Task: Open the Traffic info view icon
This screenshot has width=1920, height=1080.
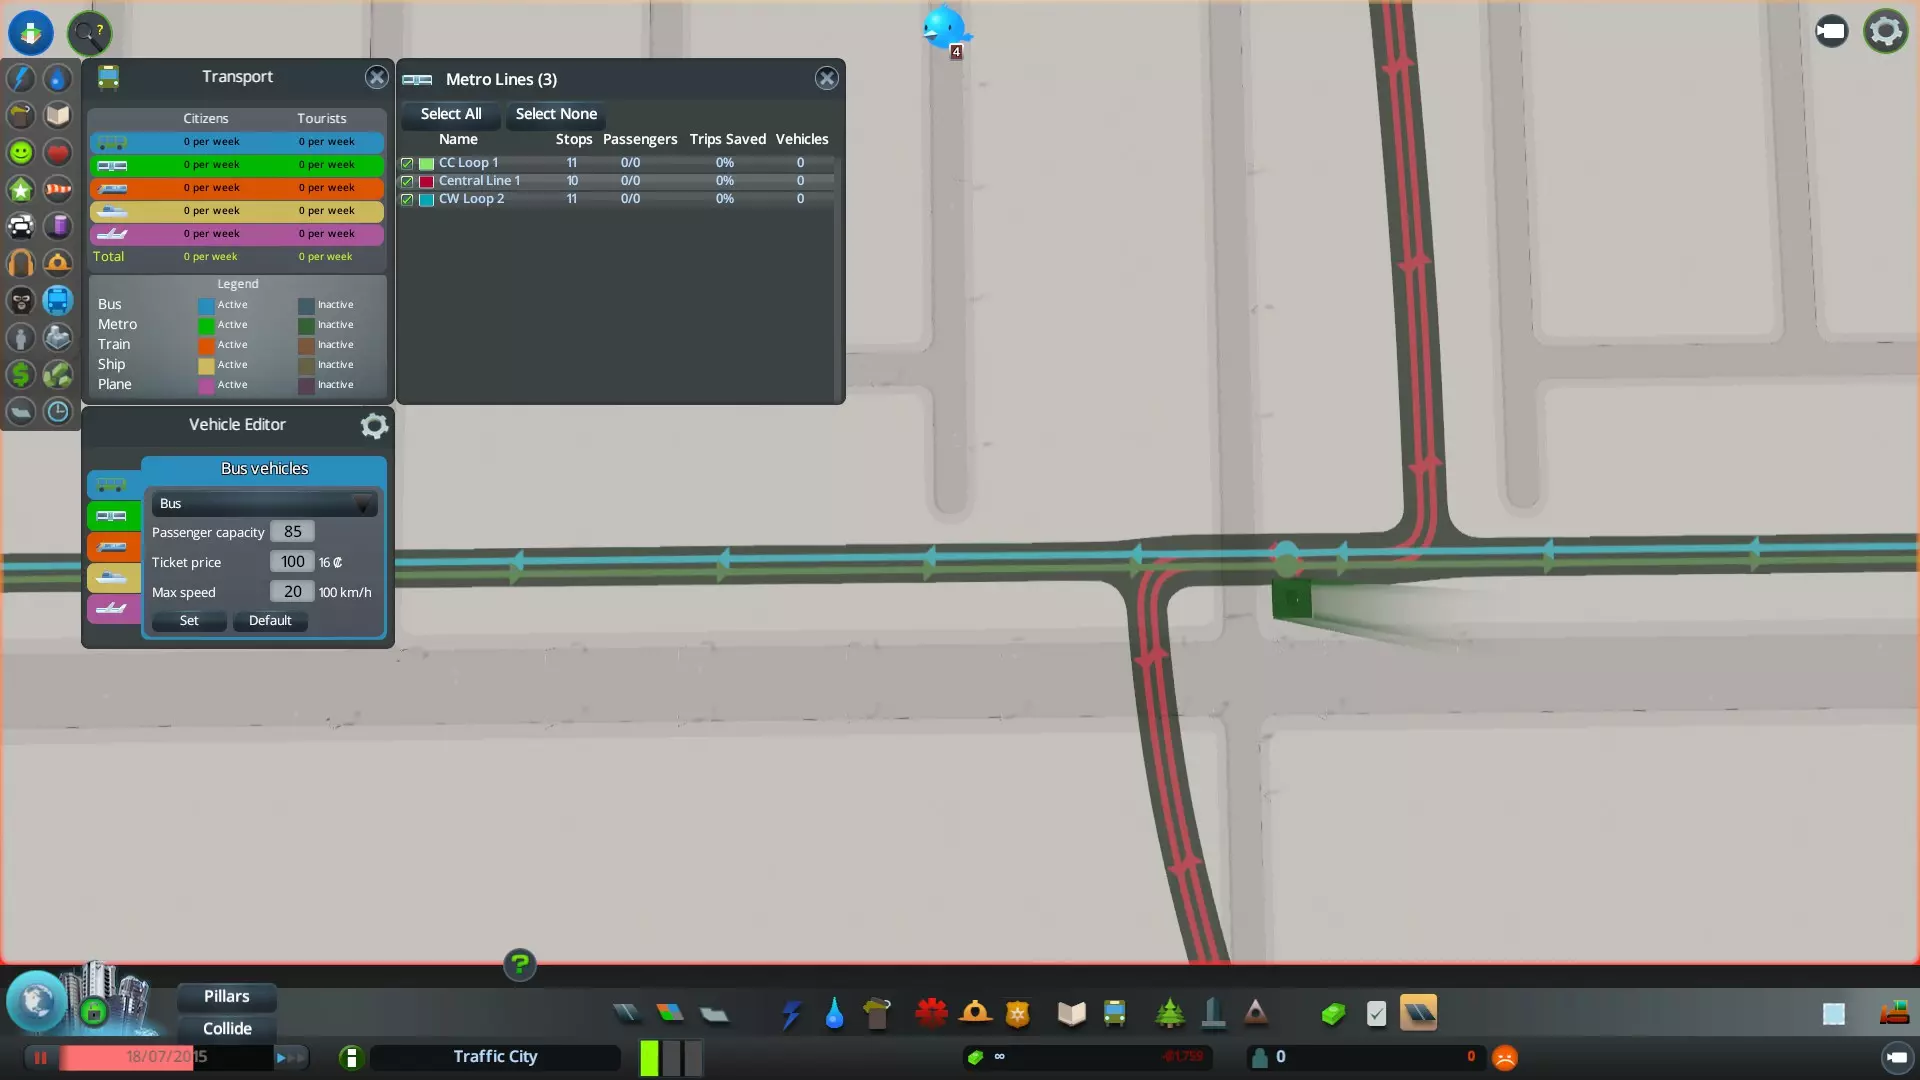Action: (x=21, y=226)
